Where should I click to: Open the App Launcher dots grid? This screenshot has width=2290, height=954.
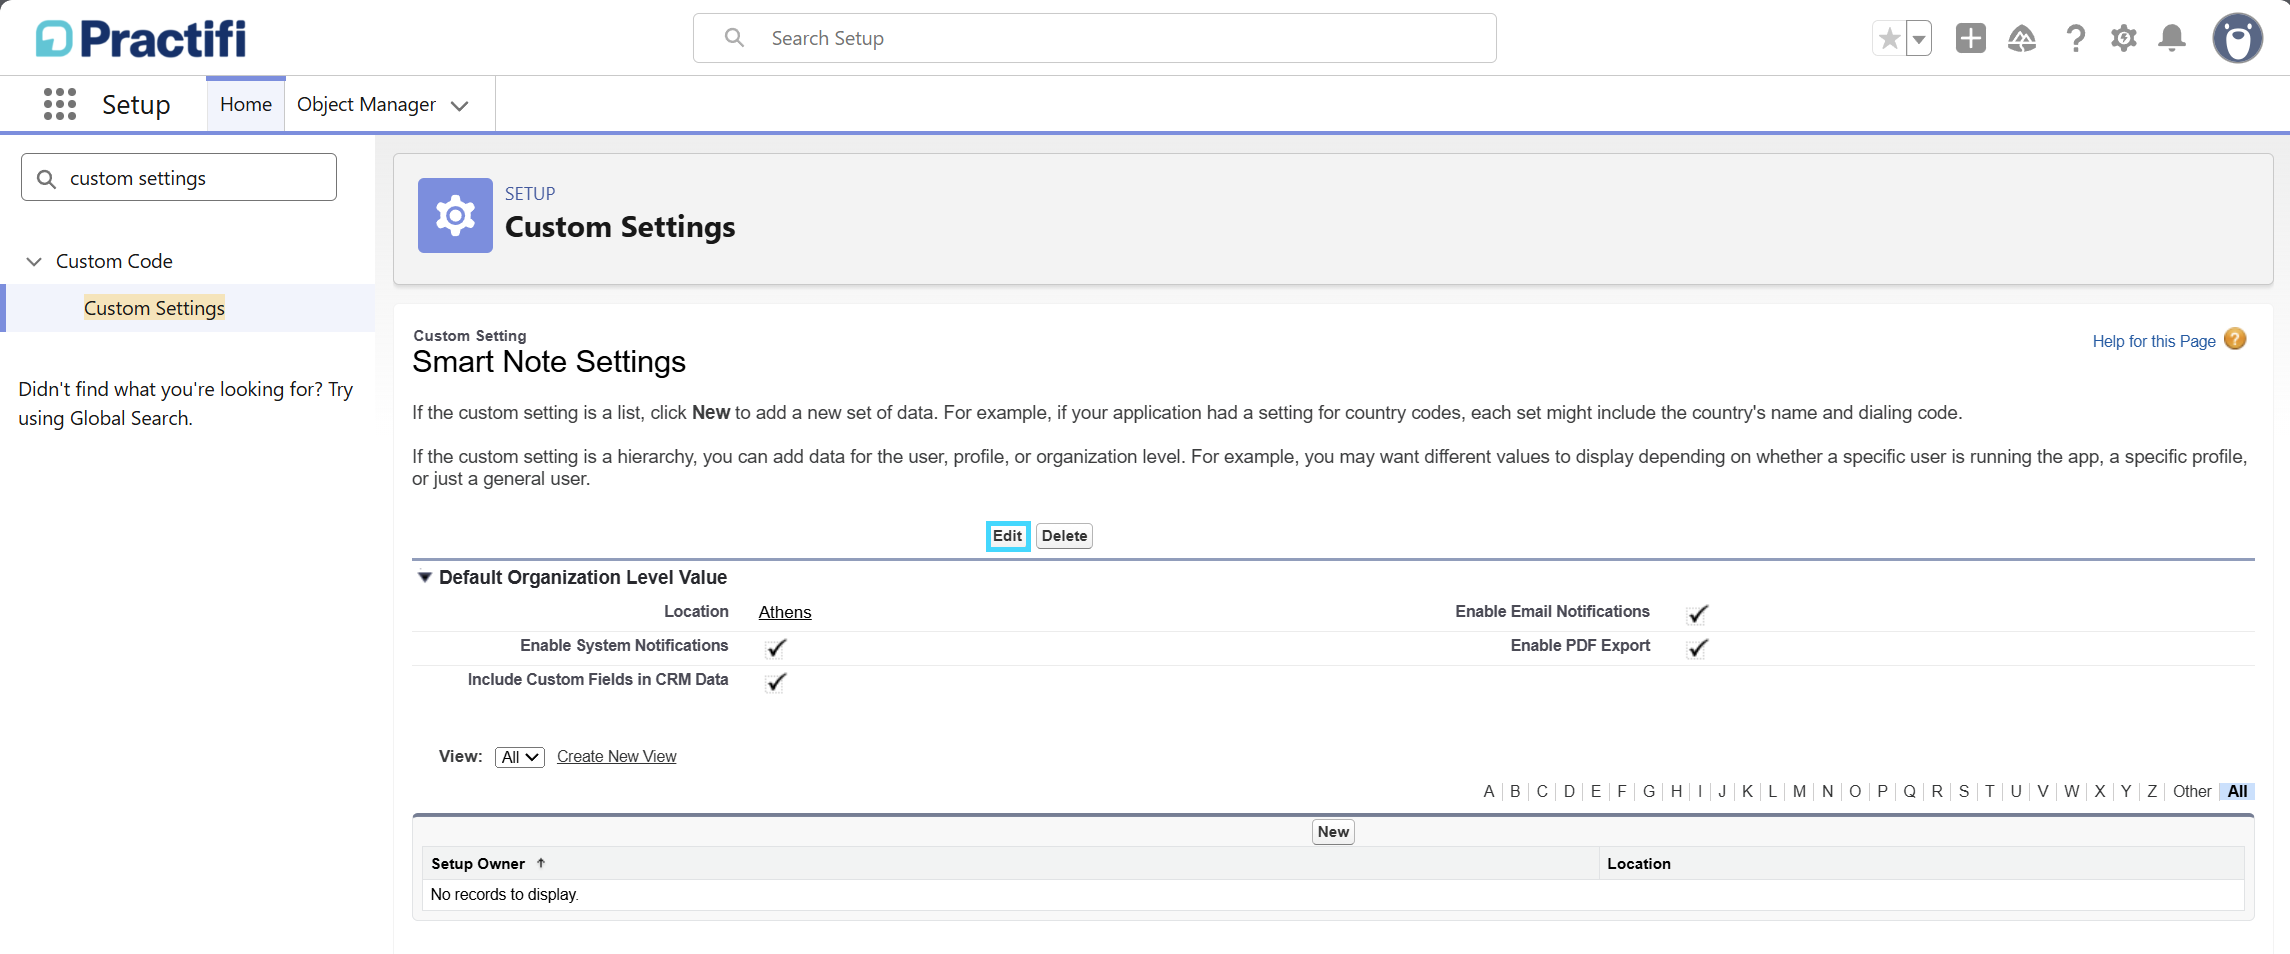tap(60, 104)
